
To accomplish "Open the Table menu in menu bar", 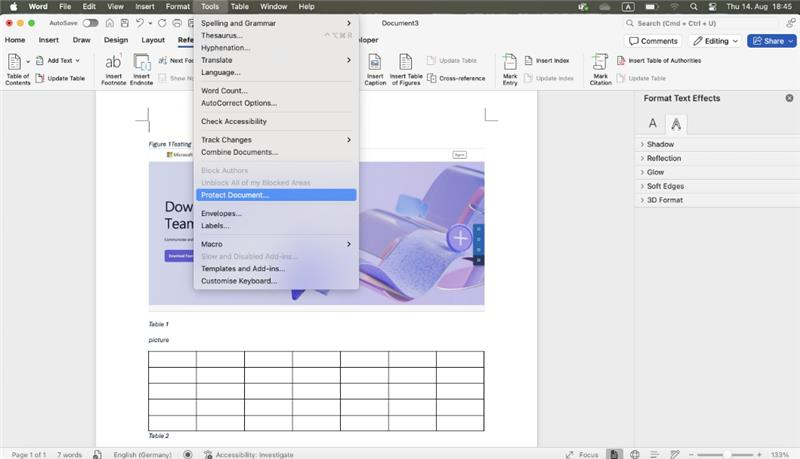I will pyautogui.click(x=239, y=7).
